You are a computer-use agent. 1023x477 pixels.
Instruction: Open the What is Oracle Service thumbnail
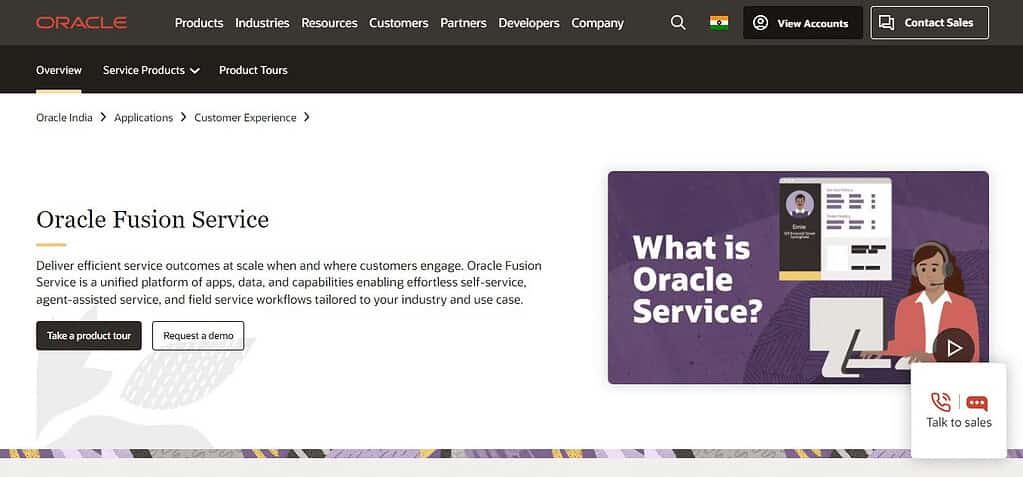click(x=798, y=277)
